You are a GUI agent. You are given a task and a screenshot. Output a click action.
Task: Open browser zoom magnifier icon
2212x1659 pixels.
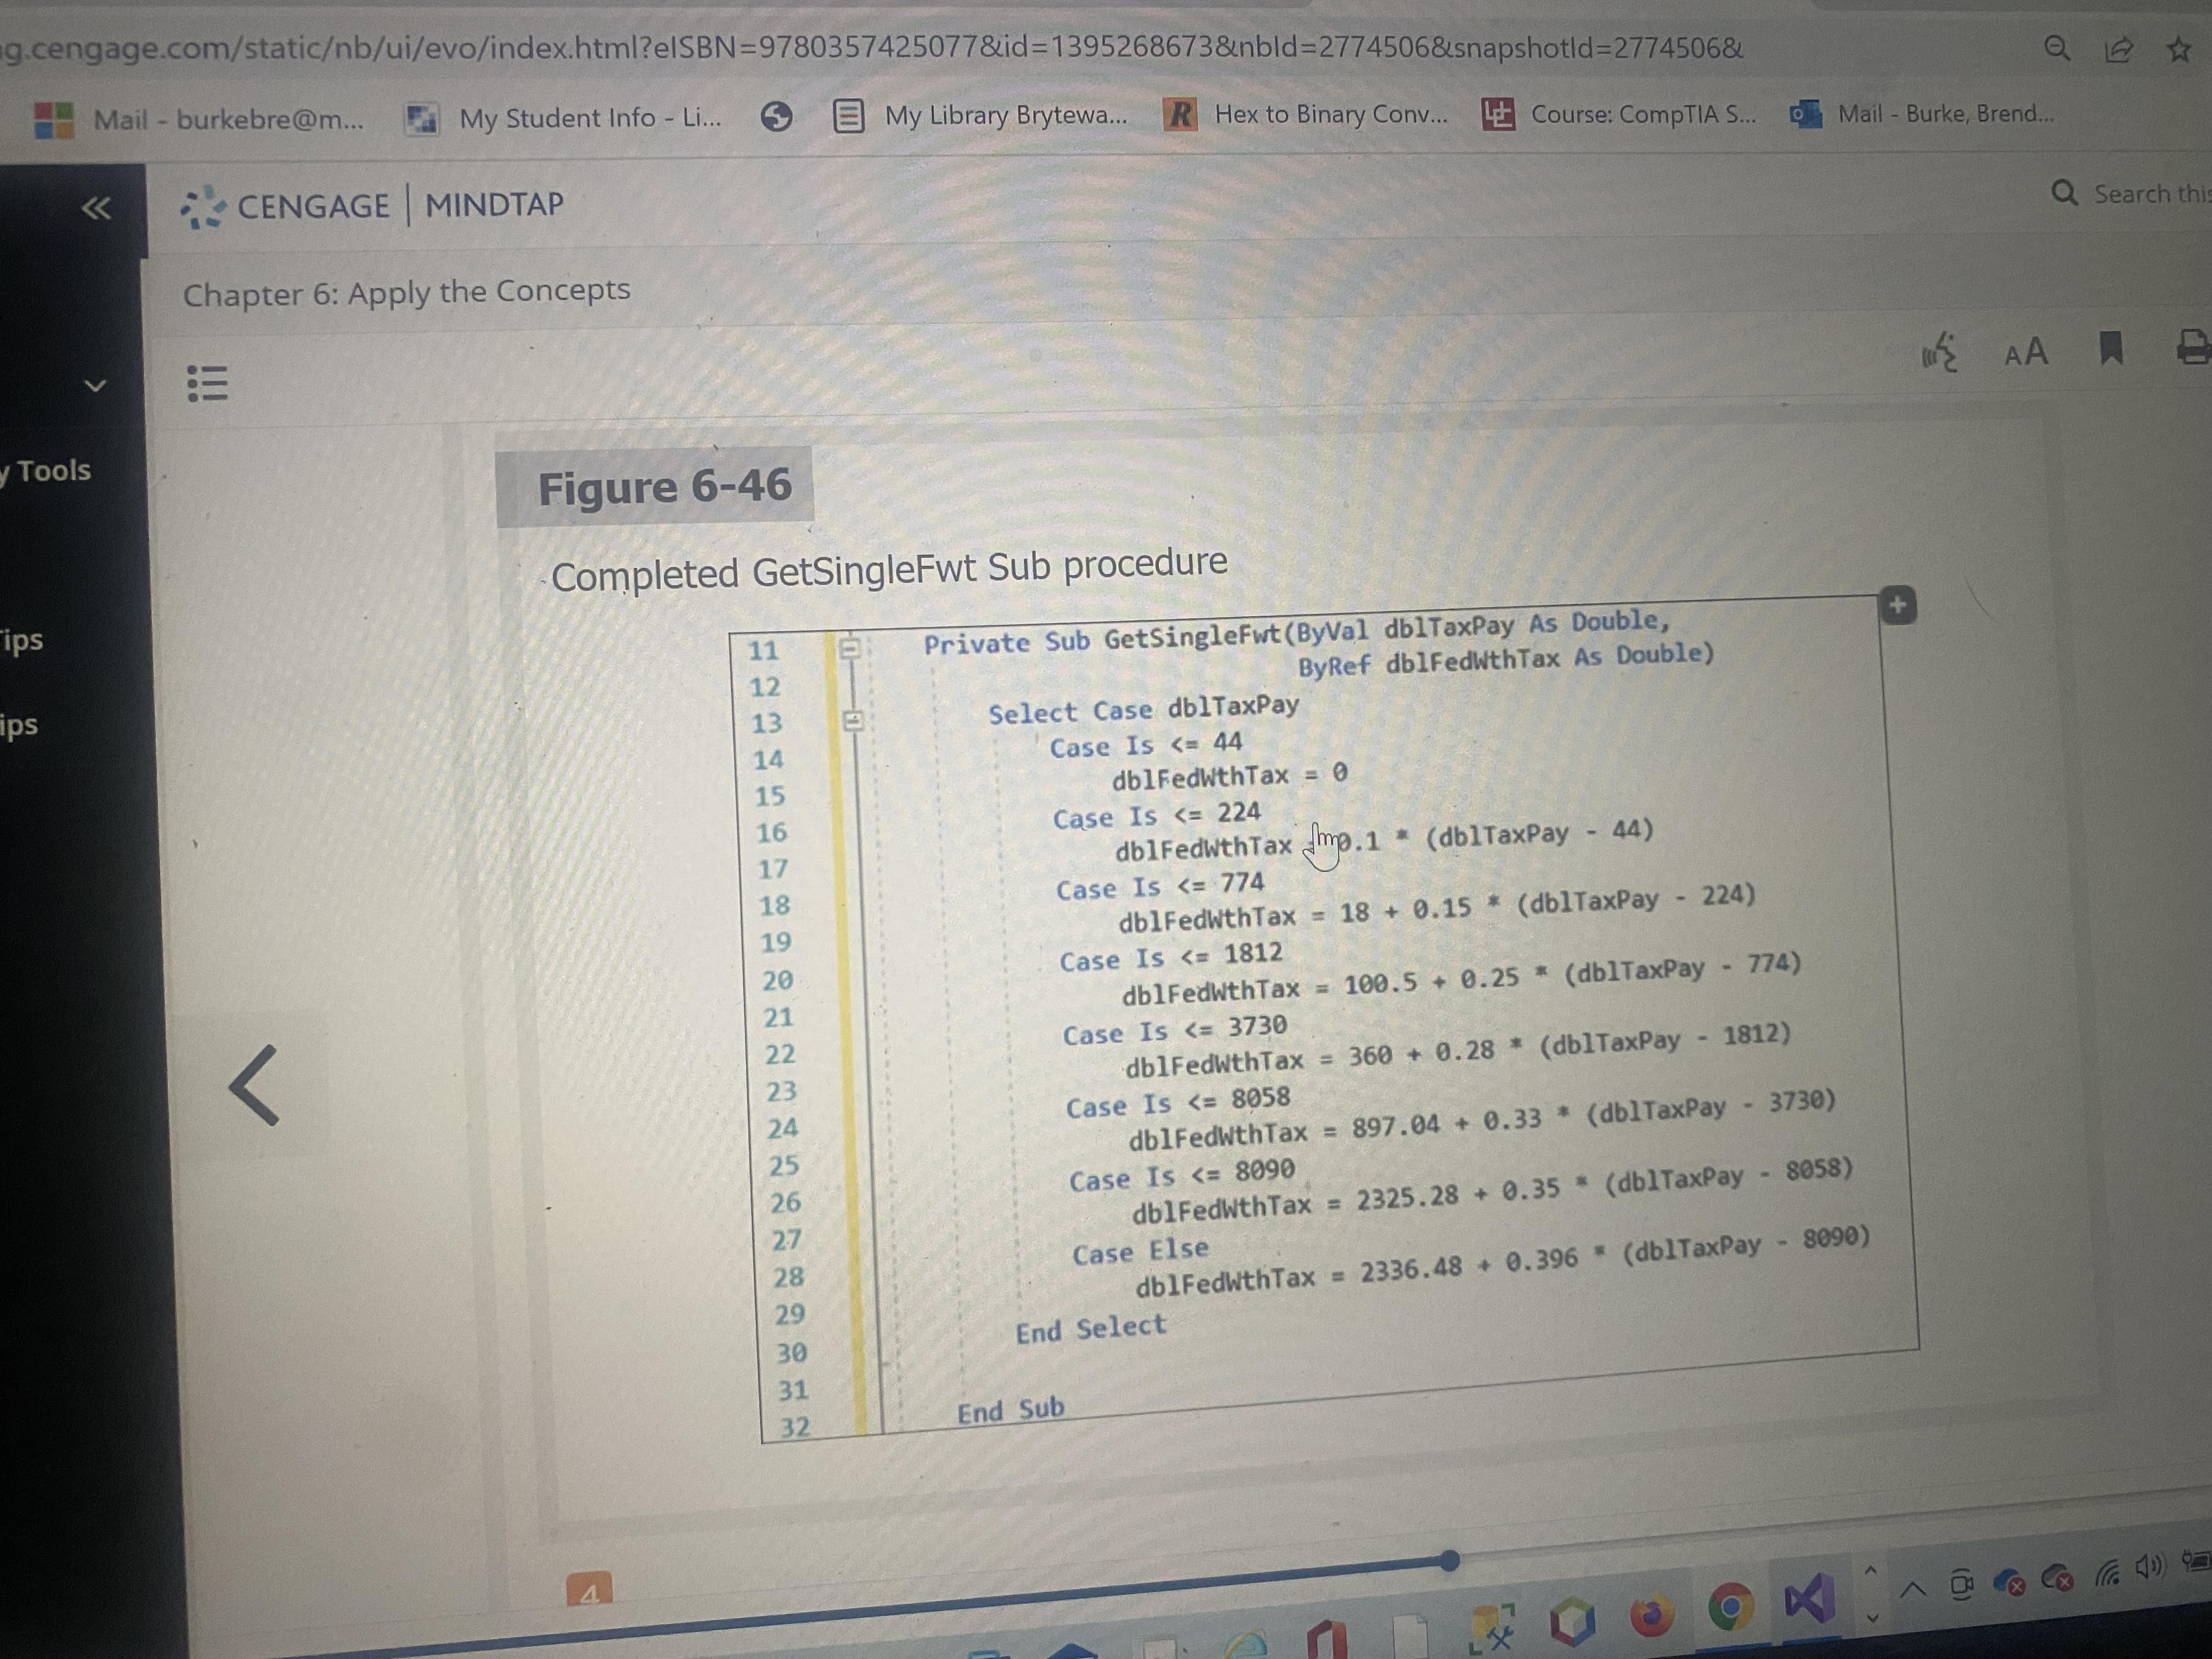[x=2056, y=48]
